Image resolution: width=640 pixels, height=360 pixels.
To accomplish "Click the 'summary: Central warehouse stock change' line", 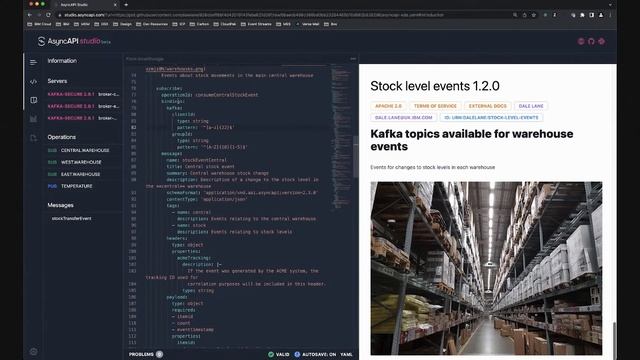I will [217, 173].
